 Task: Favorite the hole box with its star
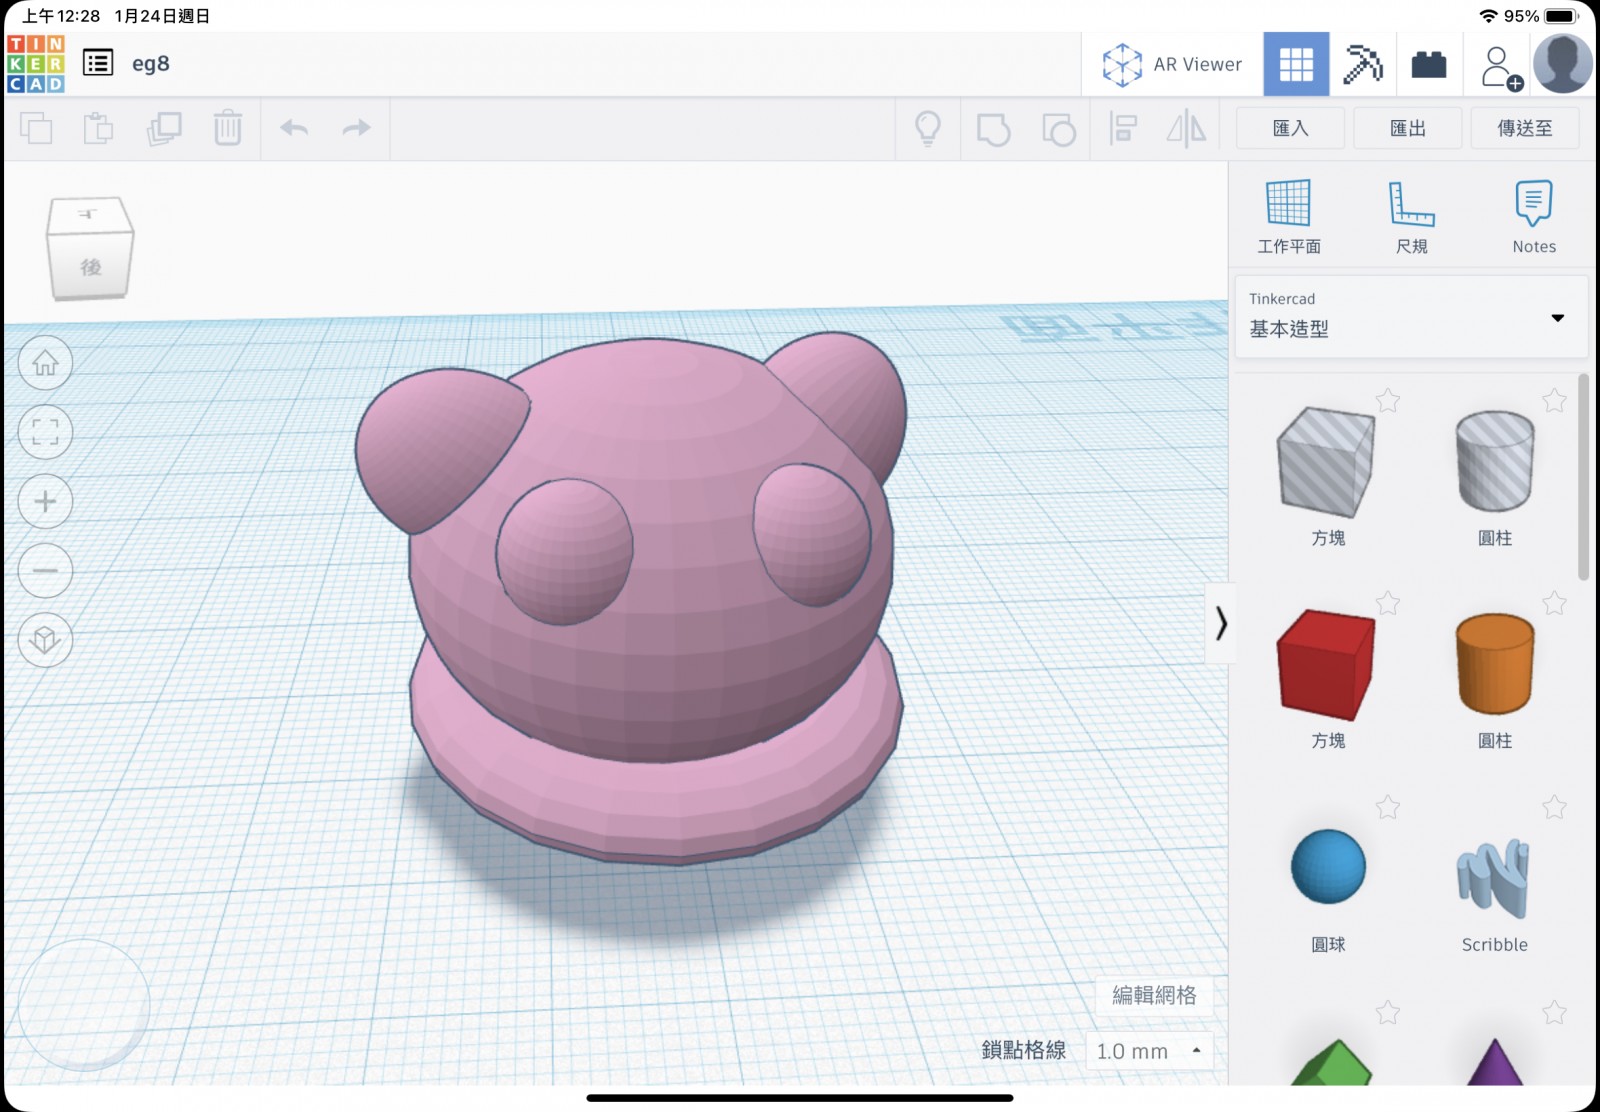(1388, 401)
